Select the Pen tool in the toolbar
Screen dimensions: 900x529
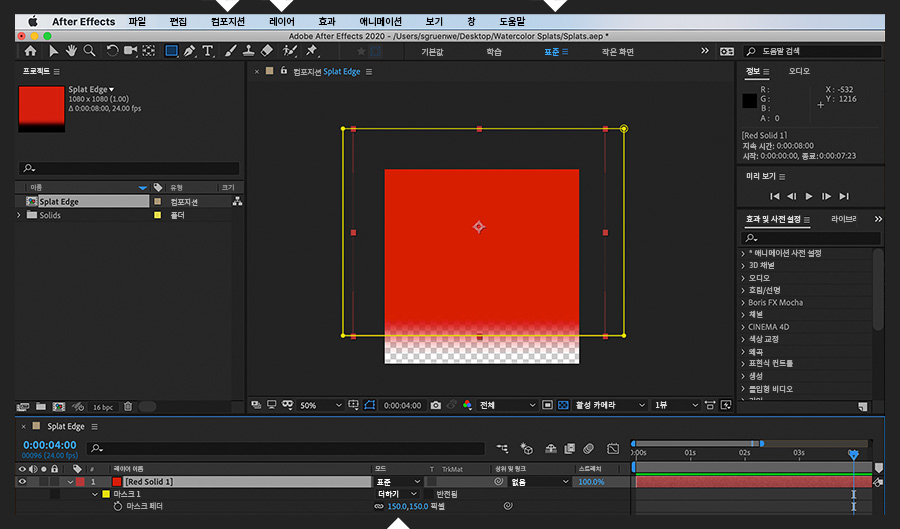[189, 51]
